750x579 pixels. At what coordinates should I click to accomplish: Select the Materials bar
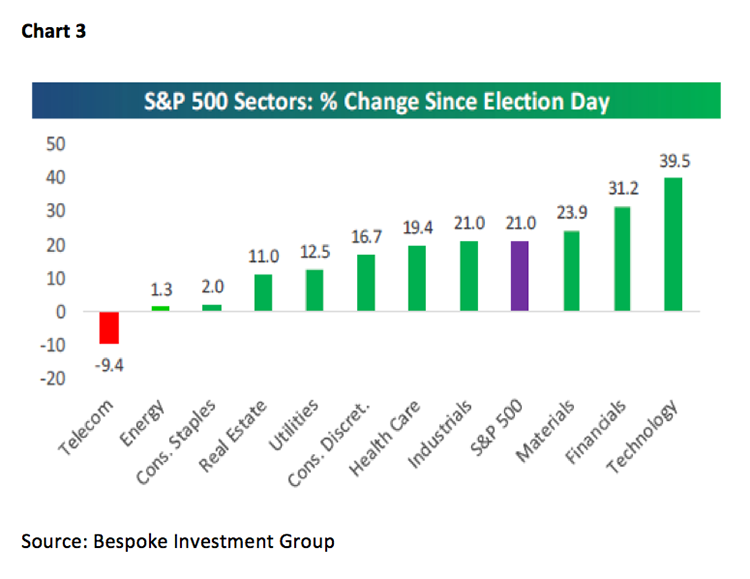click(572, 271)
